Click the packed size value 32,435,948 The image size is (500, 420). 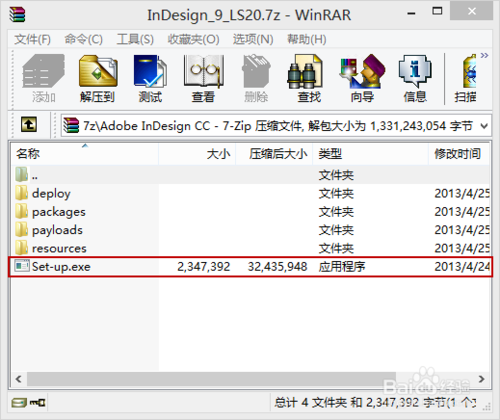[277, 267]
